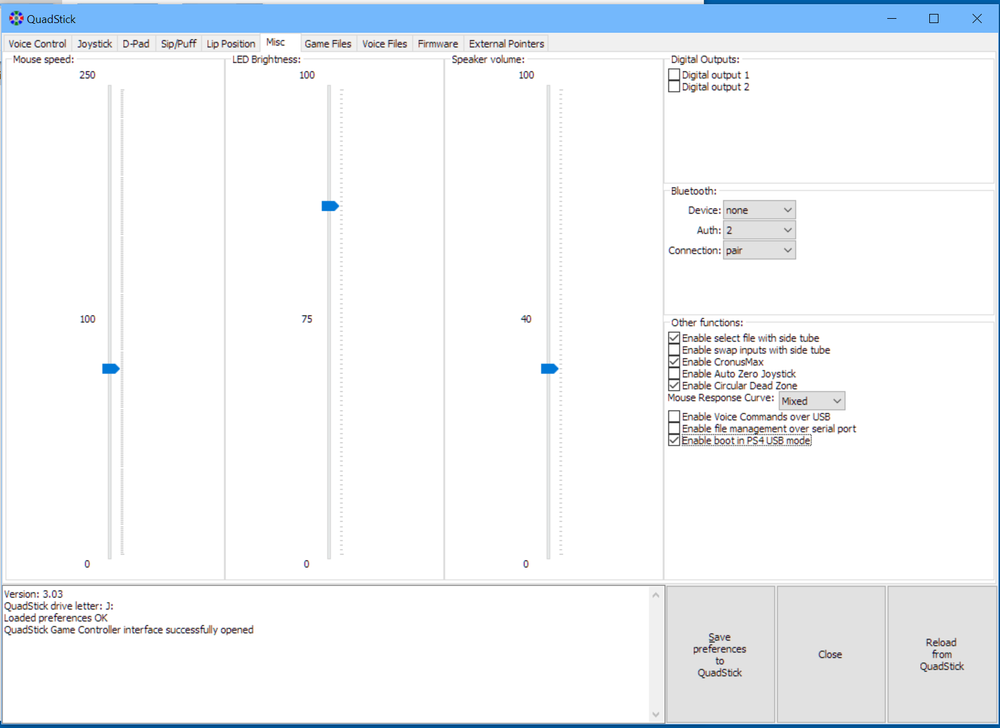1000x728 pixels.
Task: Click the QuadStick app icon in title bar
Action: pos(16,18)
